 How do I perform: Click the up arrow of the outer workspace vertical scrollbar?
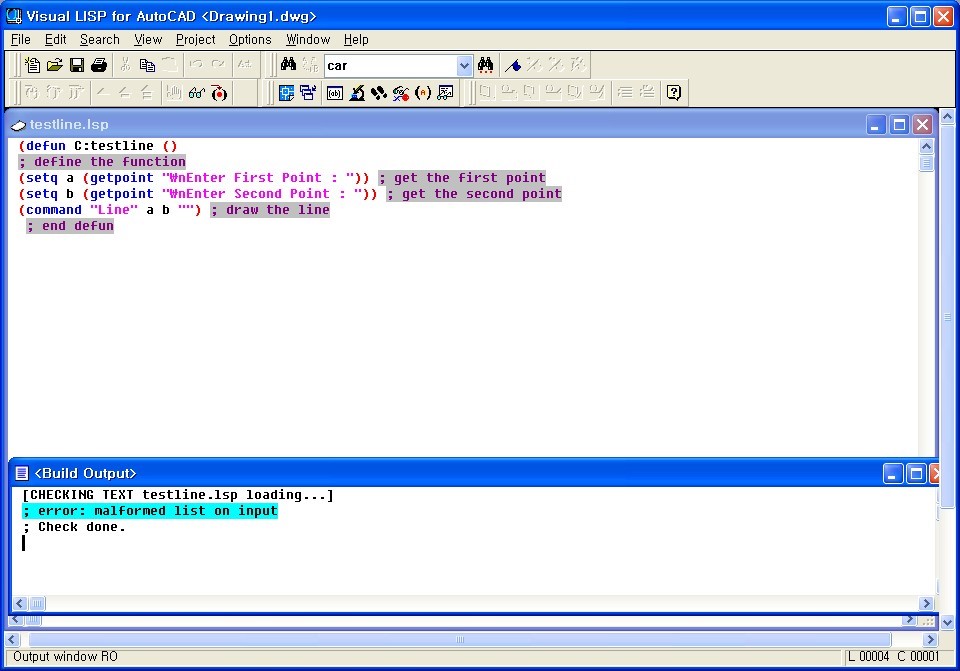[947, 116]
